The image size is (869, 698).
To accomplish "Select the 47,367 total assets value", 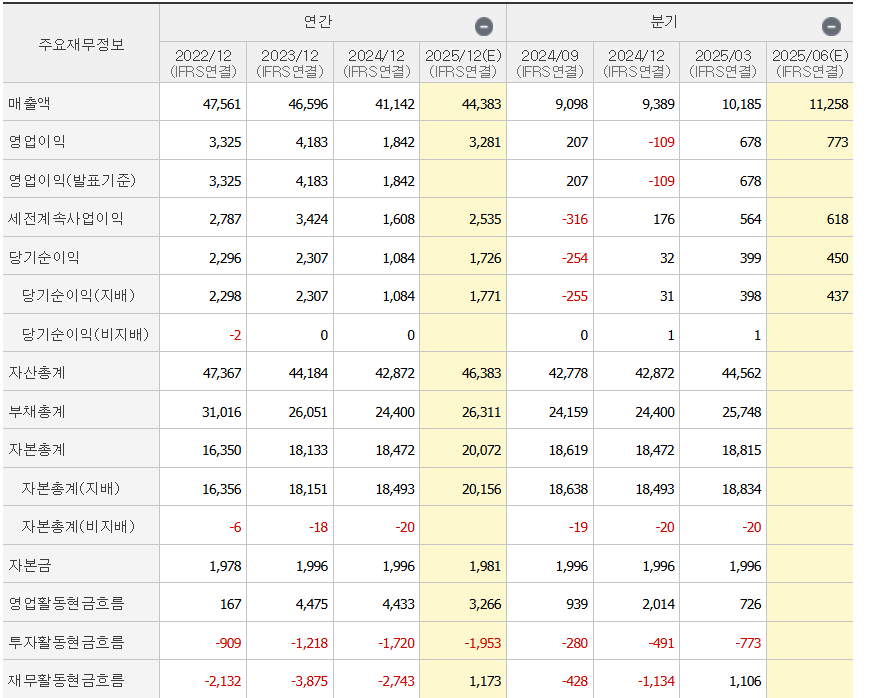I will coord(222,374).
